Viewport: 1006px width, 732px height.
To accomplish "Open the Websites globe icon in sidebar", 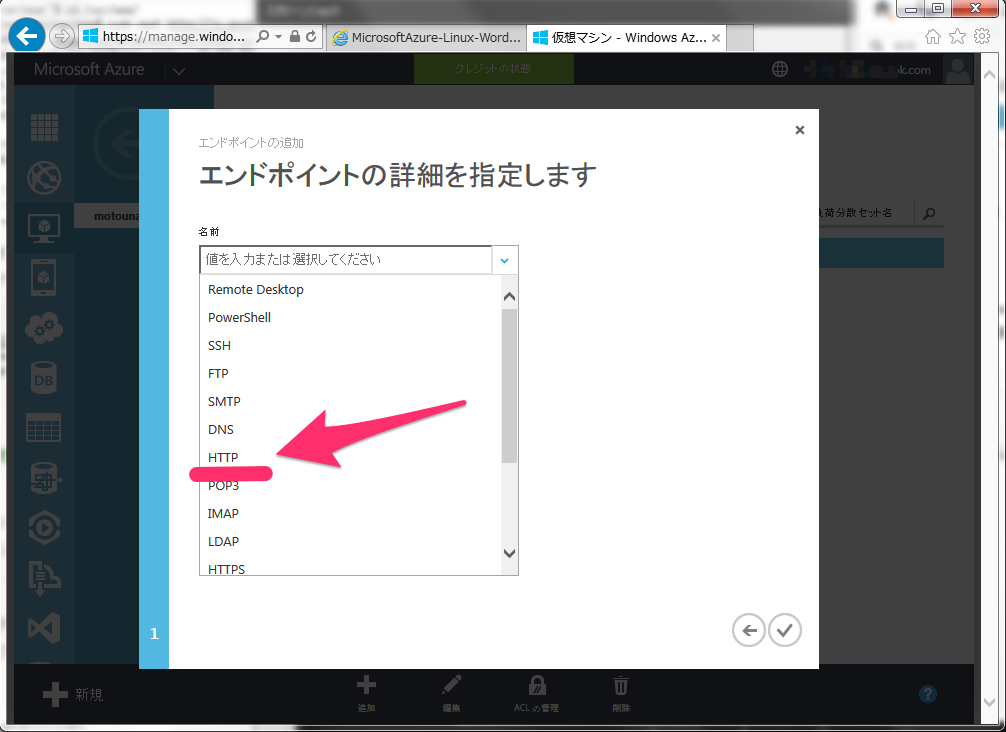I will 44,178.
